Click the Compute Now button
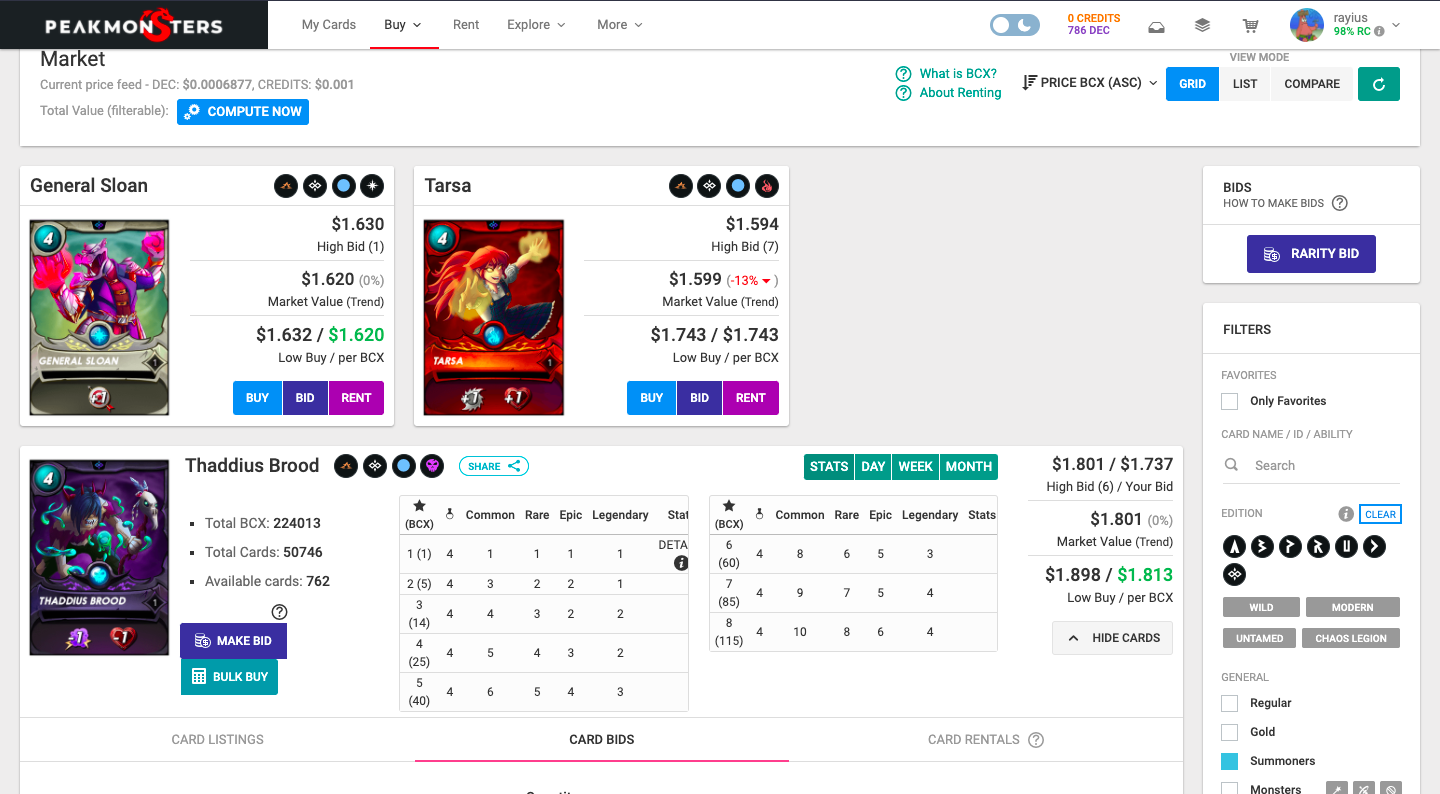This screenshot has height=794, width=1440. point(243,112)
